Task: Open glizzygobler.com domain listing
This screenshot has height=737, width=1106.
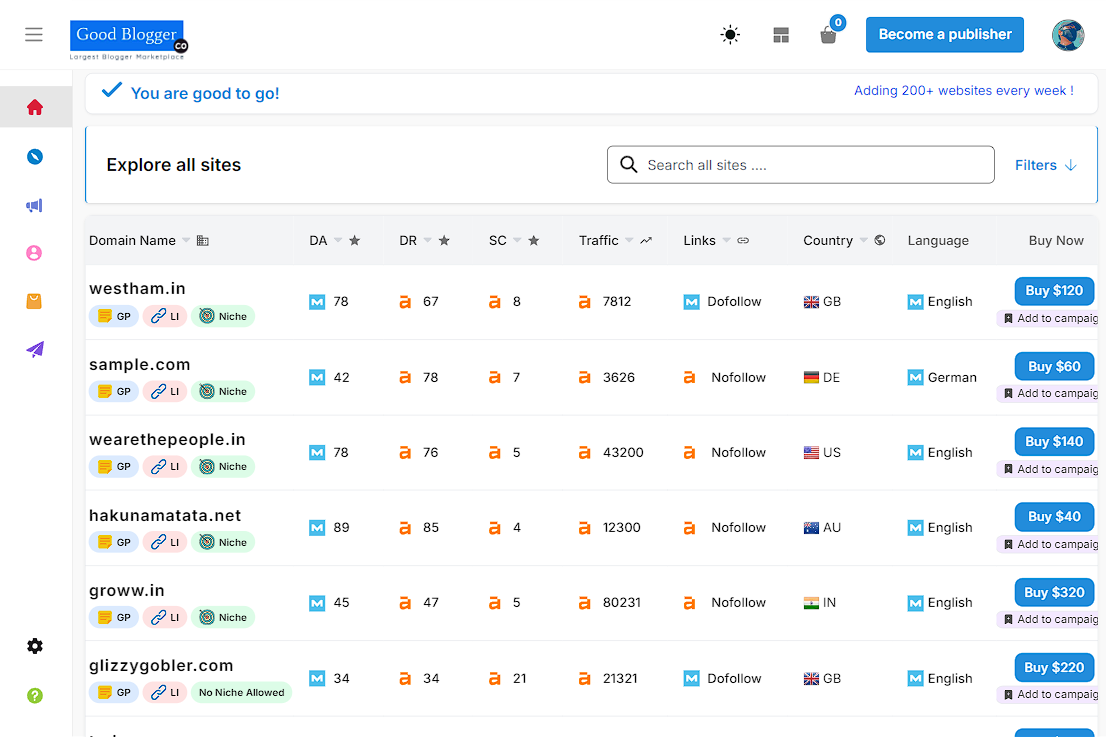Action: point(162,666)
